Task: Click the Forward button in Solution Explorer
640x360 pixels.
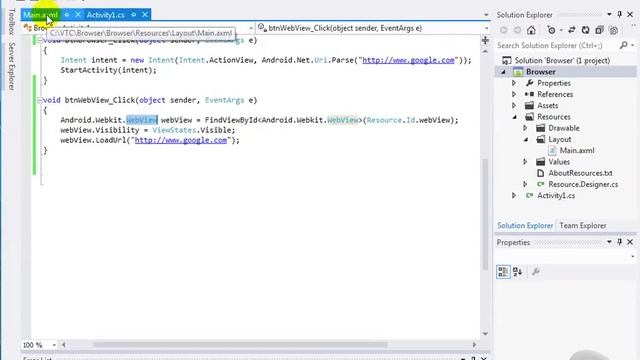Action: pyautogui.click(x=517, y=30)
